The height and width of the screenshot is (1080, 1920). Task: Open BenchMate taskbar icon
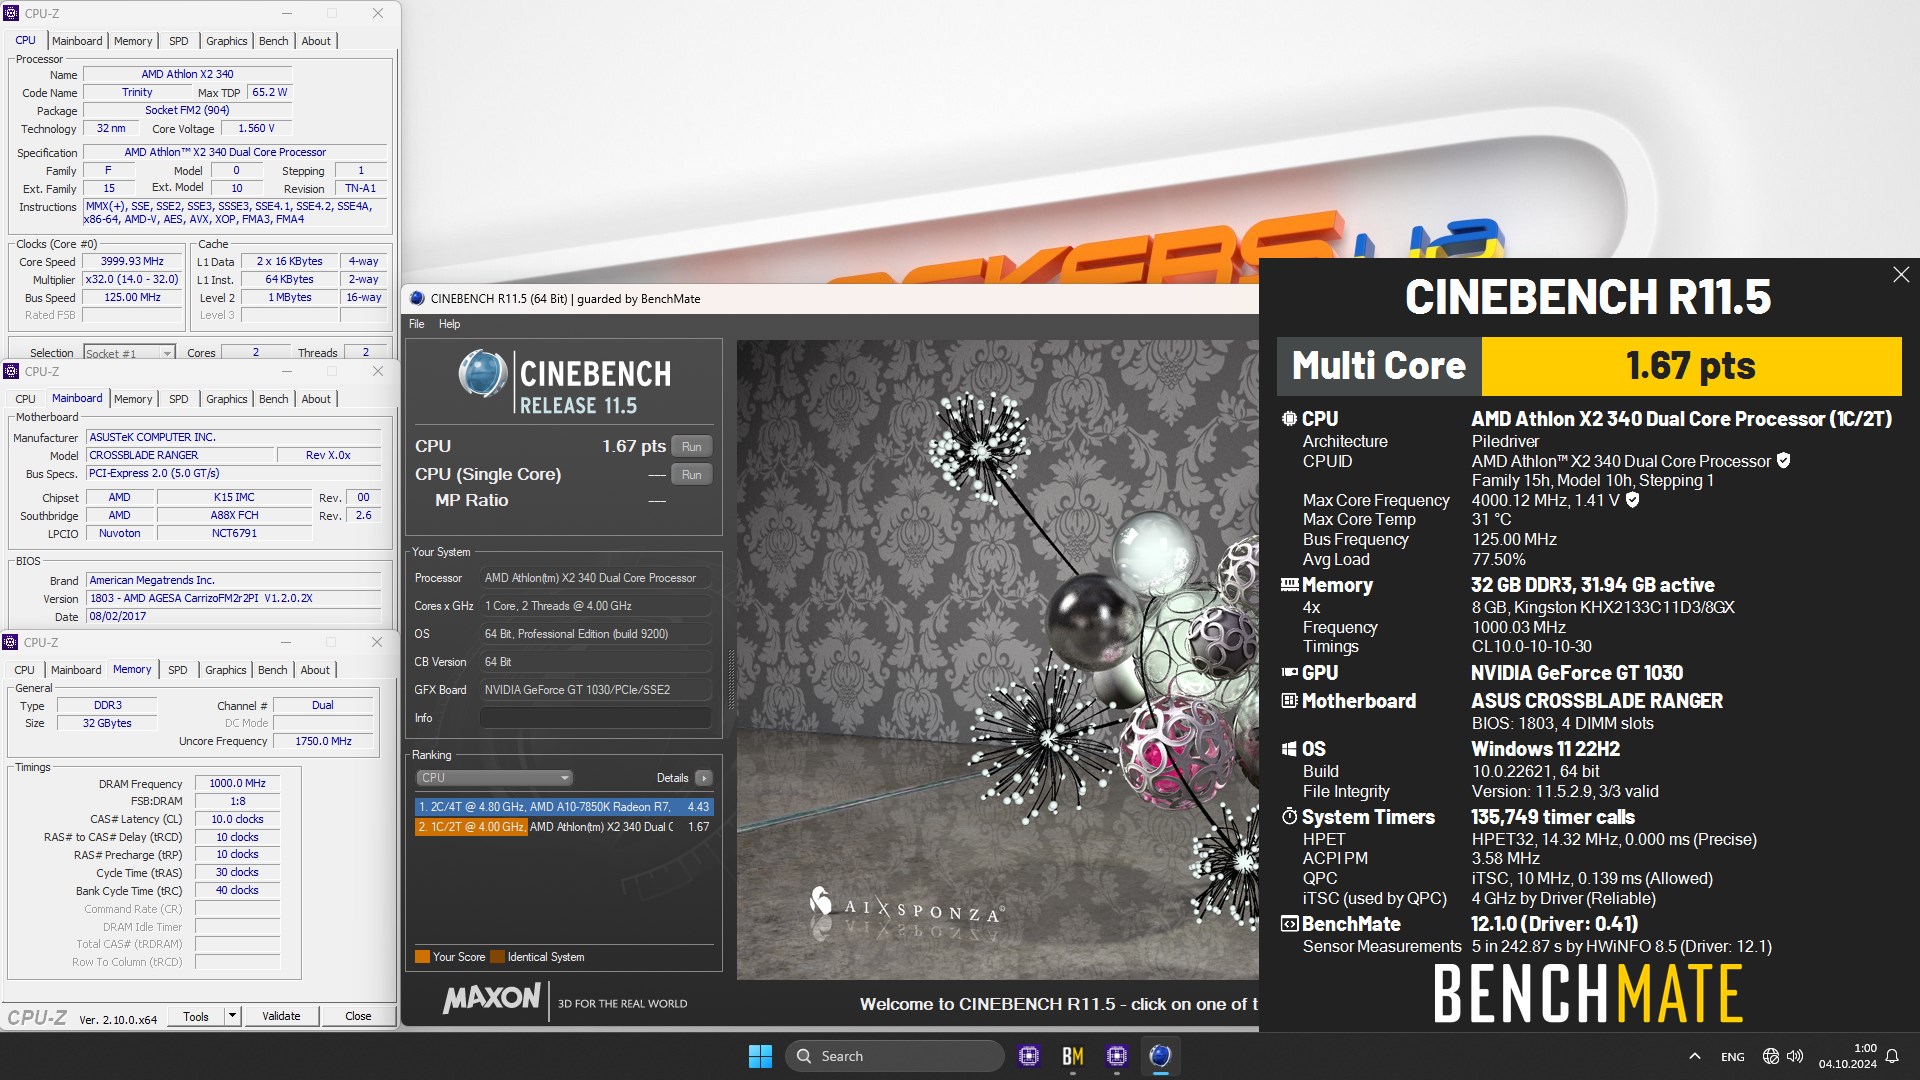pos(1073,1056)
